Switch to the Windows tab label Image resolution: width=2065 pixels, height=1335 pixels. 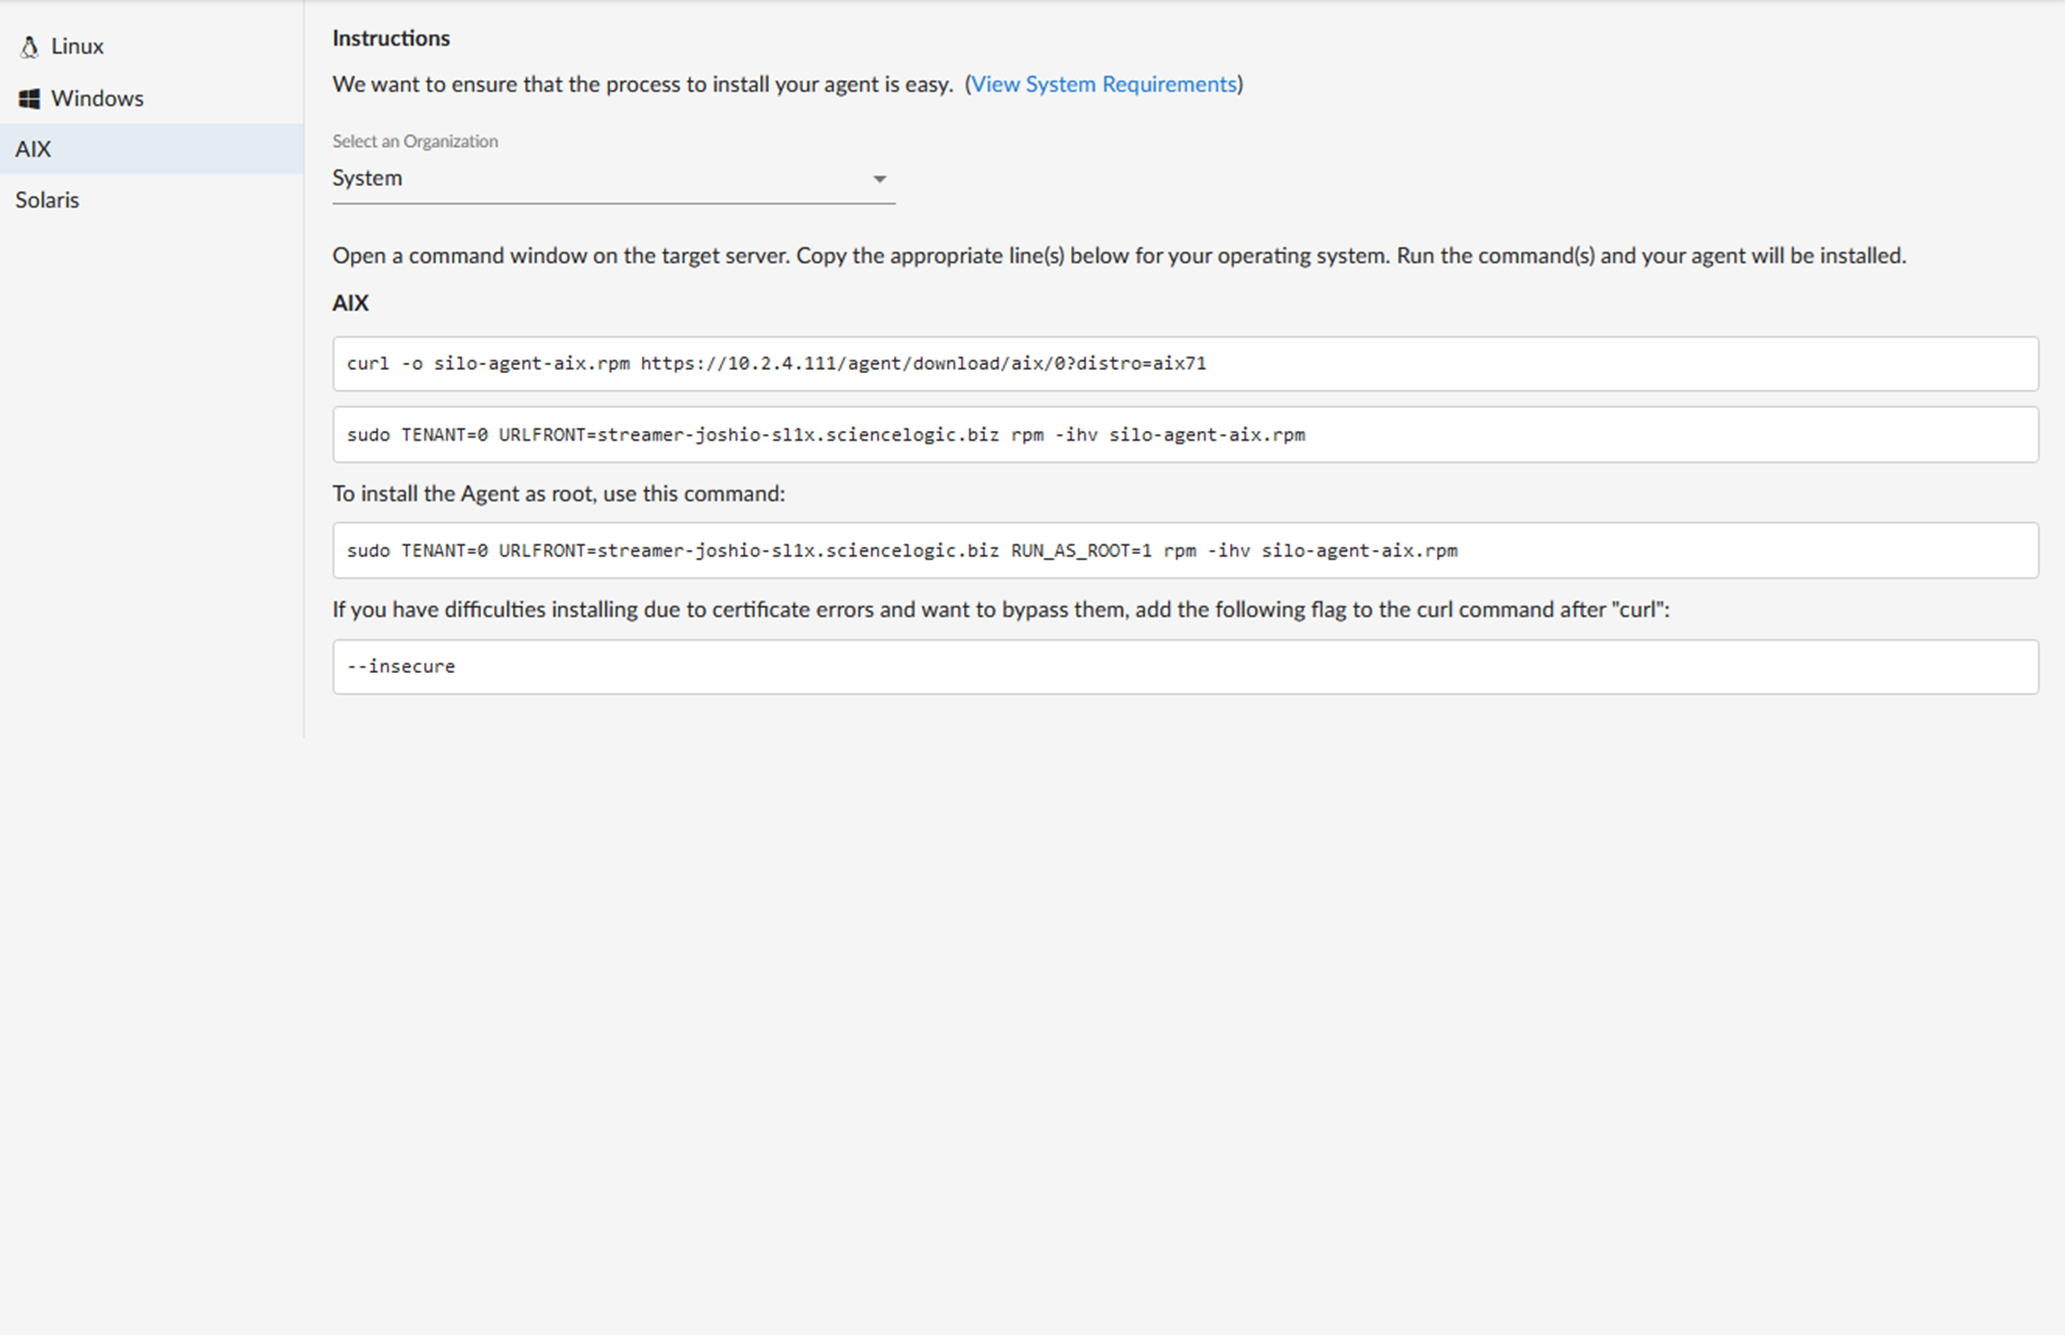click(x=97, y=99)
